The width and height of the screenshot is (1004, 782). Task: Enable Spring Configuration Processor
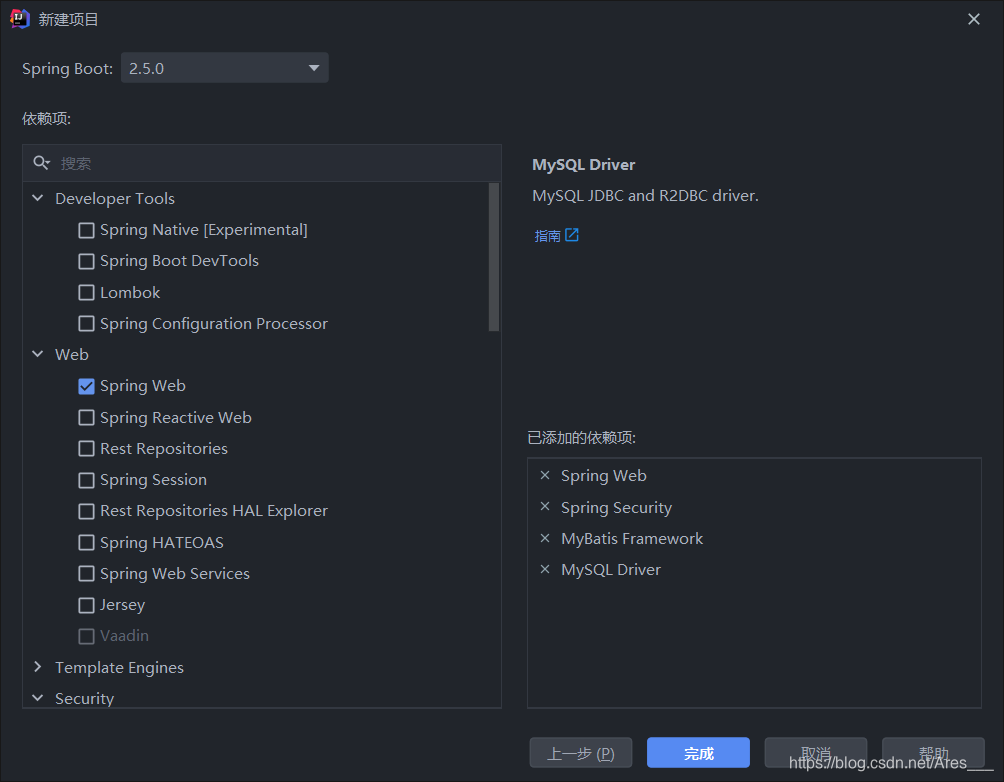pyautogui.click(x=86, y=323)
